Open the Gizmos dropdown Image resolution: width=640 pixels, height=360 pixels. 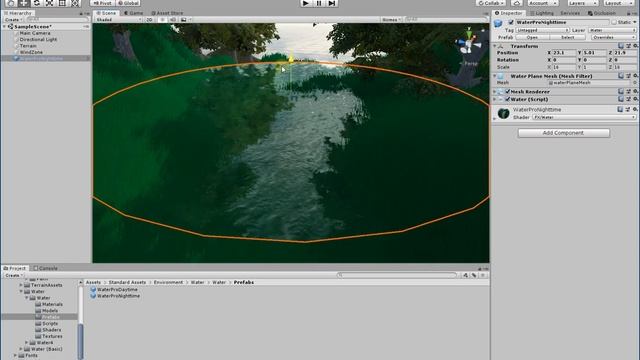[x=391, y=20]
